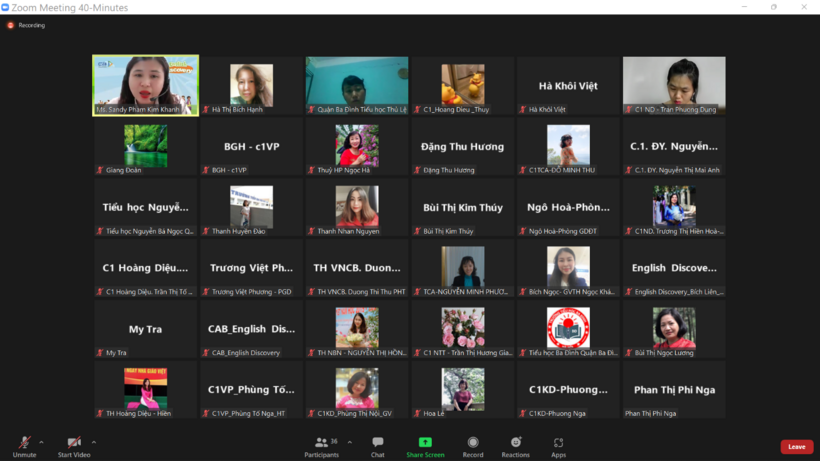Click the Zoom logo in title bar

tap(5, 7)
